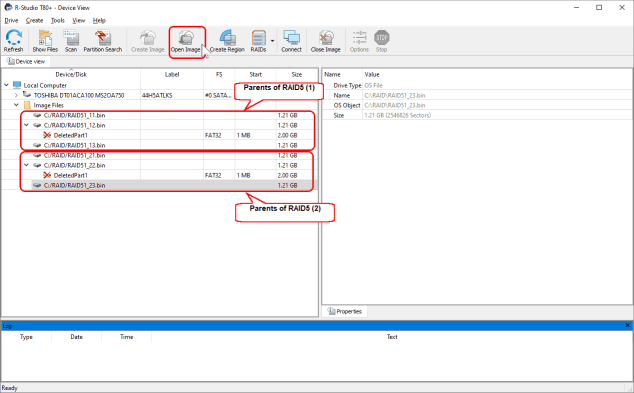Select image C:/RAID/RAID51_22.bin
The width and height of the screenshot is (634, 393).
click(74, 165)
